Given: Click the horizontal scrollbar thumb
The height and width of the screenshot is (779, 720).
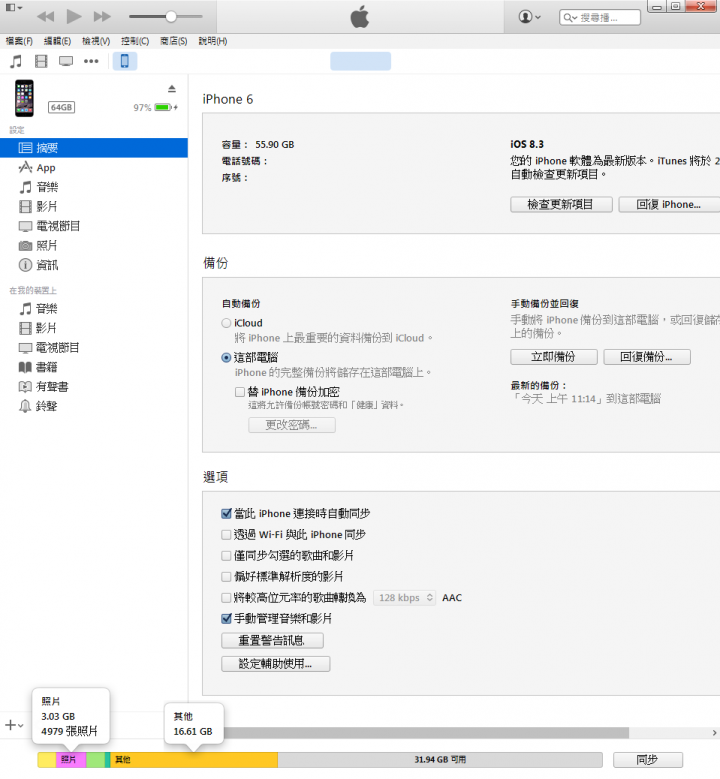Looking at the screenshot, I should pos(426,733).
